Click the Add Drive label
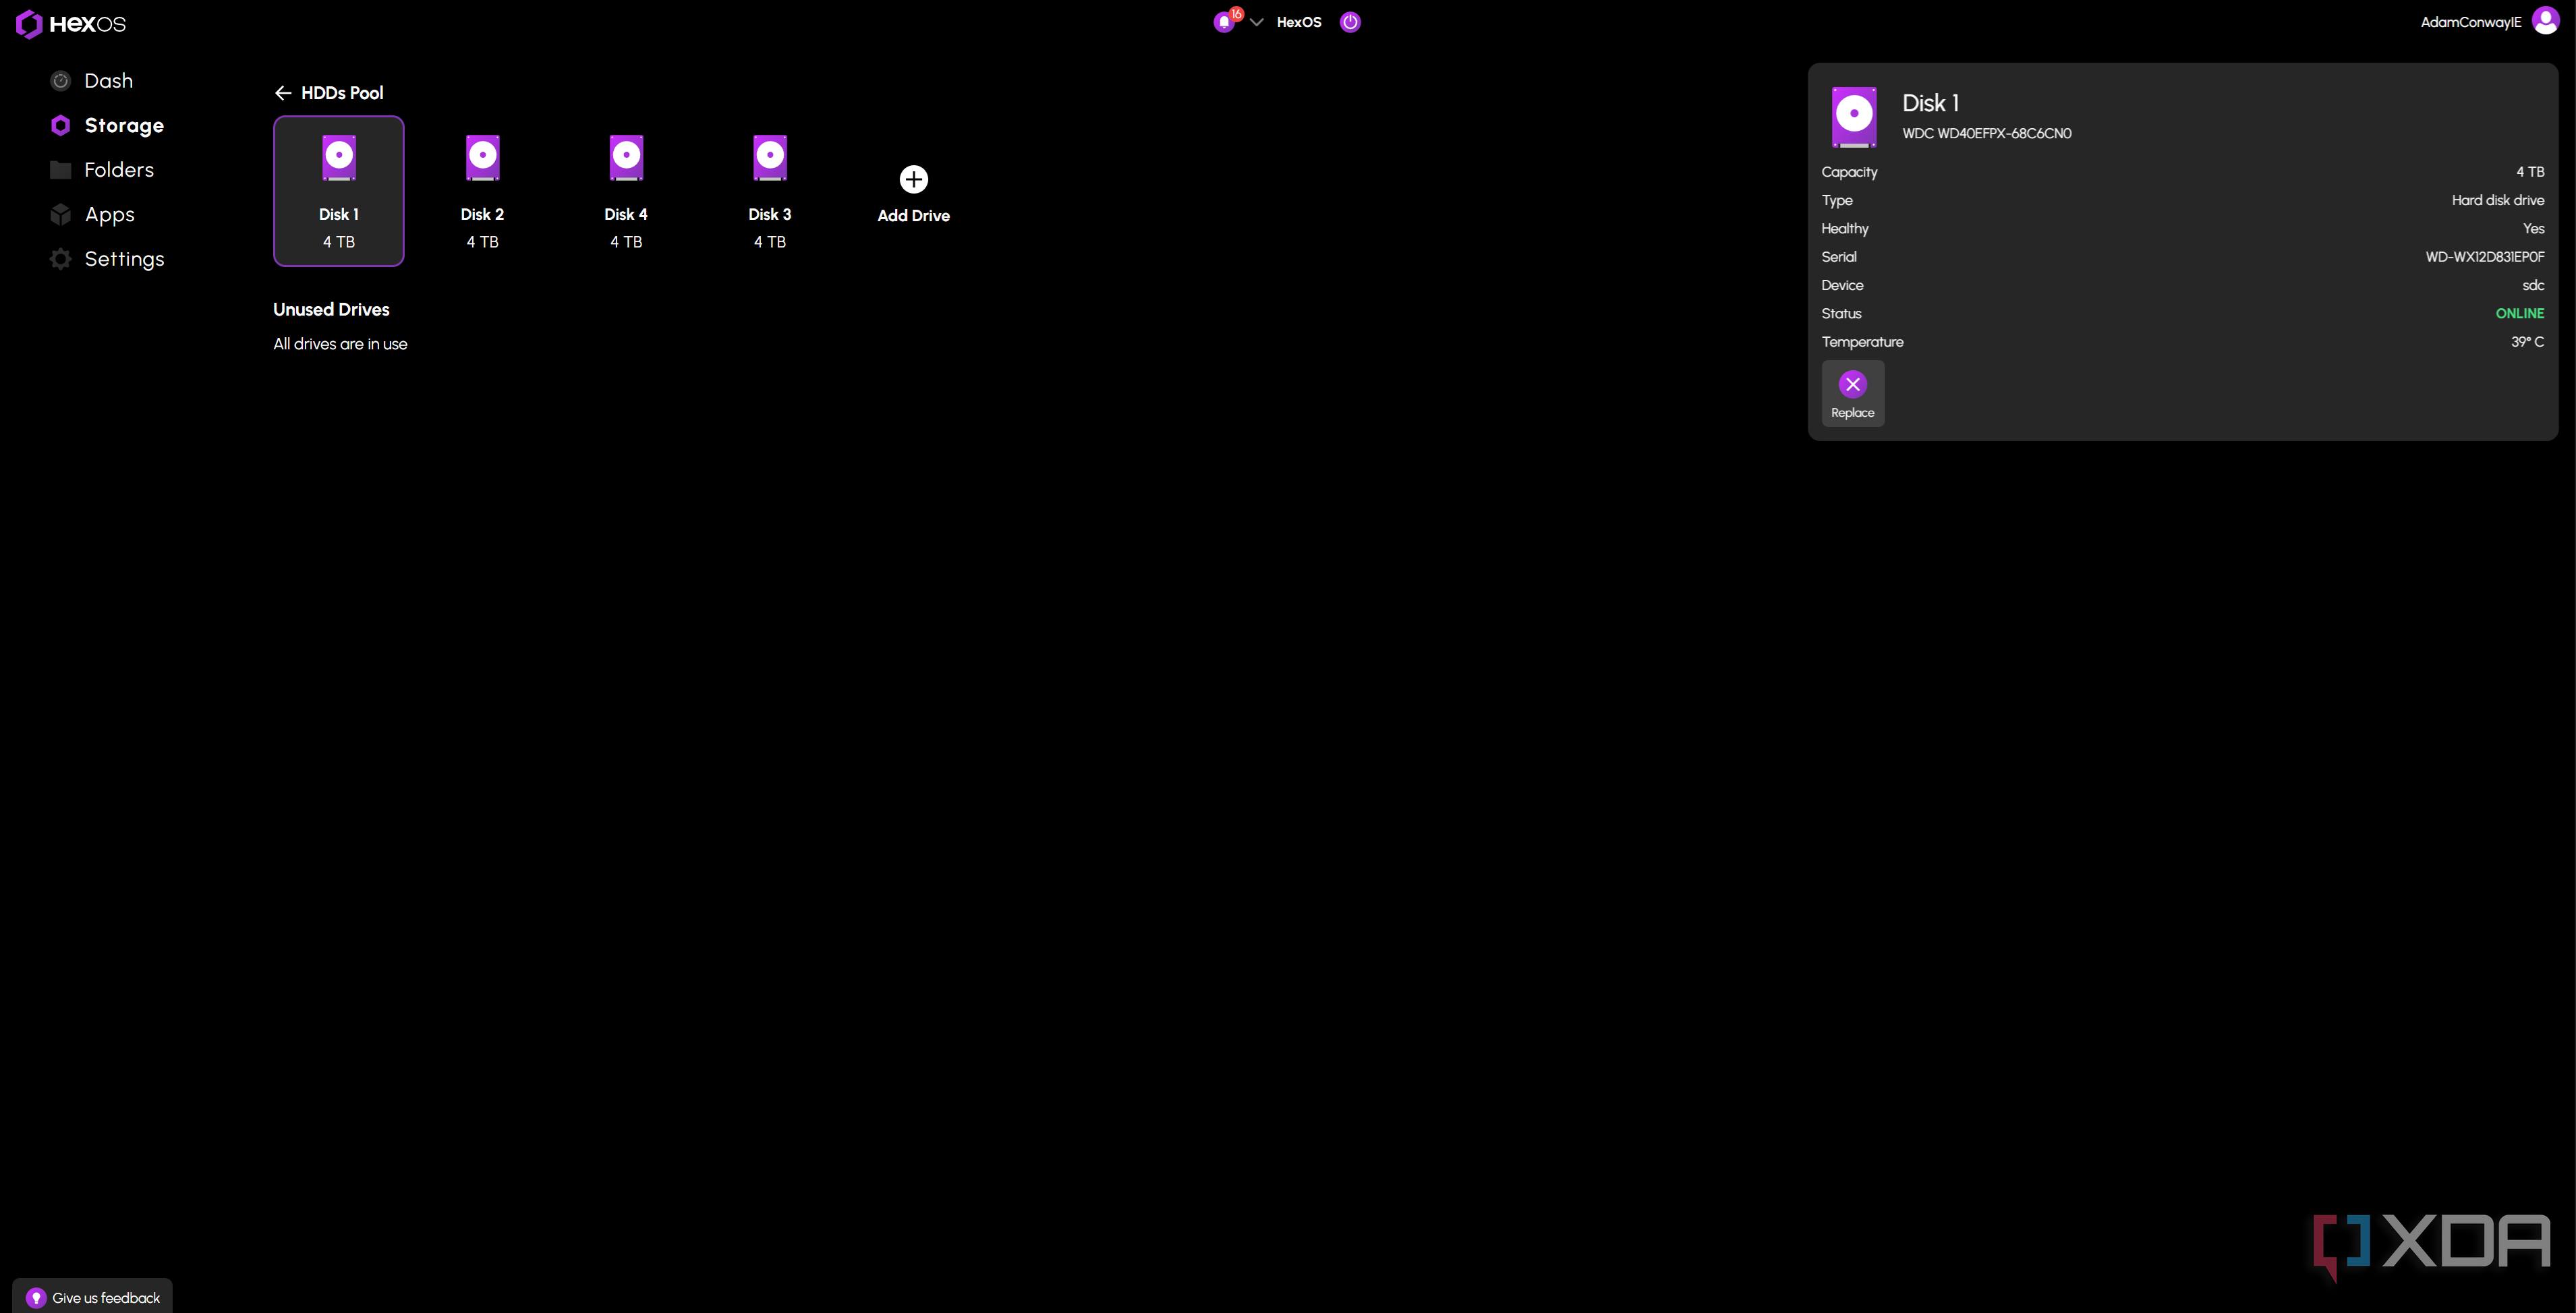The image size is (2576, 1313). click(914, 216)
